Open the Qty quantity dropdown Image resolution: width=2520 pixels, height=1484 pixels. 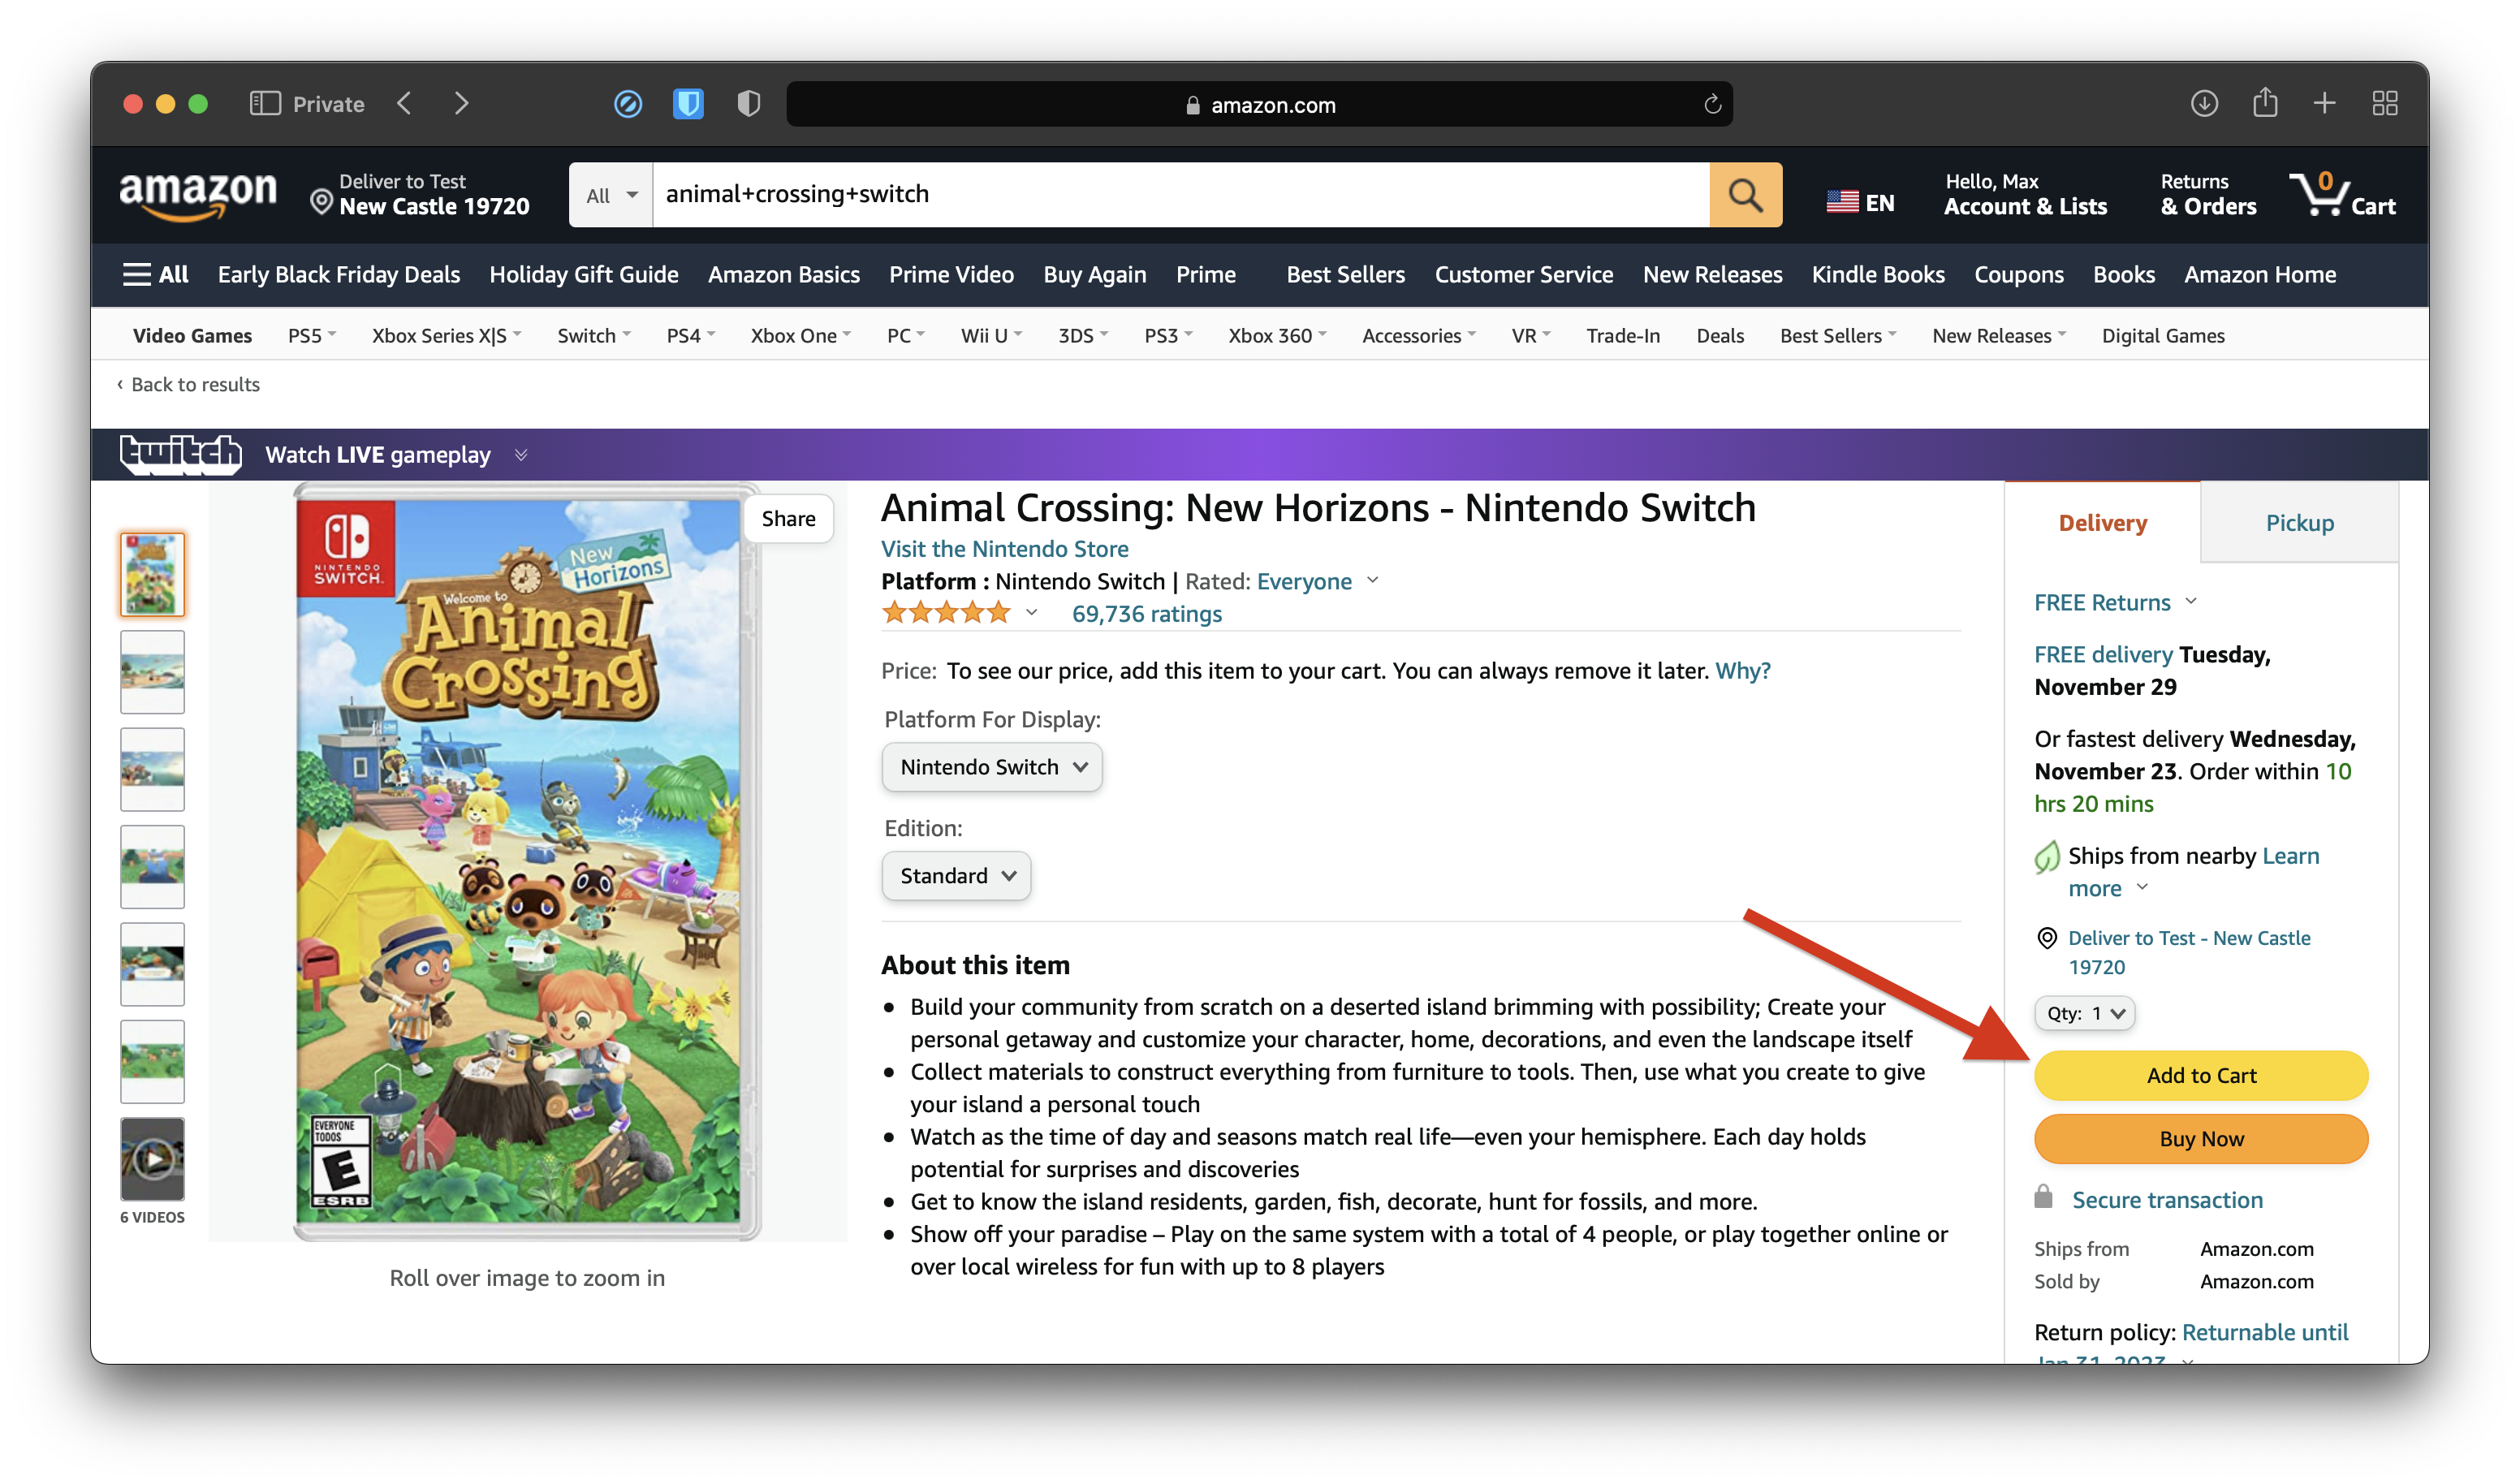(2085, 1013)
